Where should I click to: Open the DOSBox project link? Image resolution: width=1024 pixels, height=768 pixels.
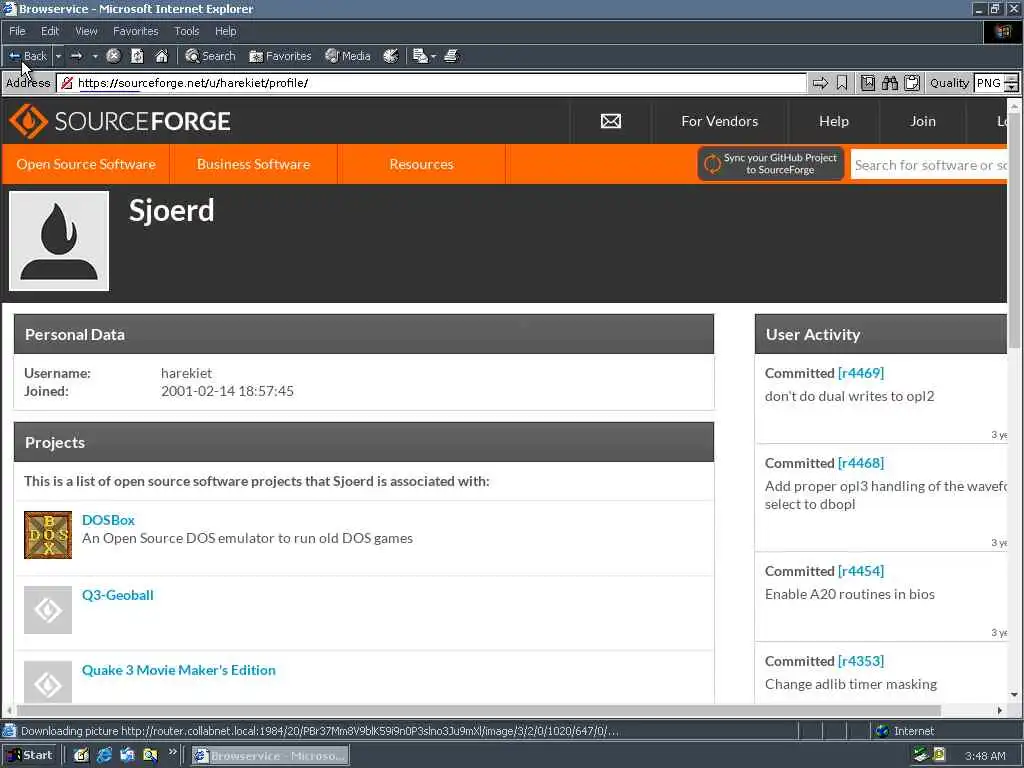[108, 520]
